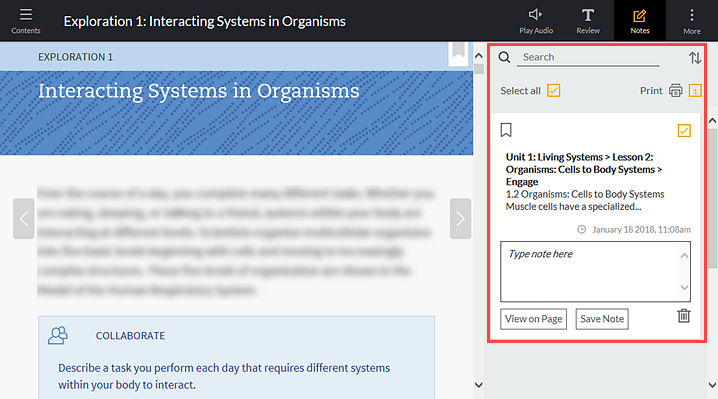Viewport: 718px width, 399px height.
Task: Click the Print label
Action: [651, 91]
